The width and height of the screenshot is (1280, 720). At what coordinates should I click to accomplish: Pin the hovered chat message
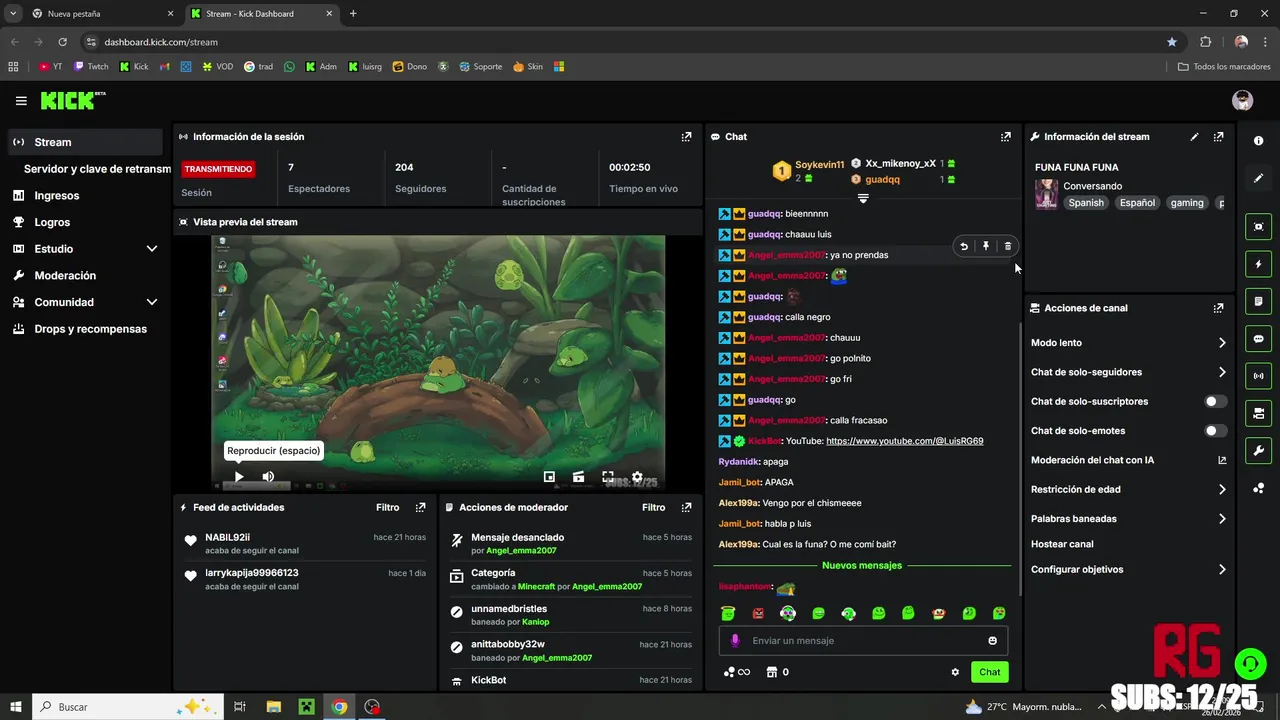point(986,246)
